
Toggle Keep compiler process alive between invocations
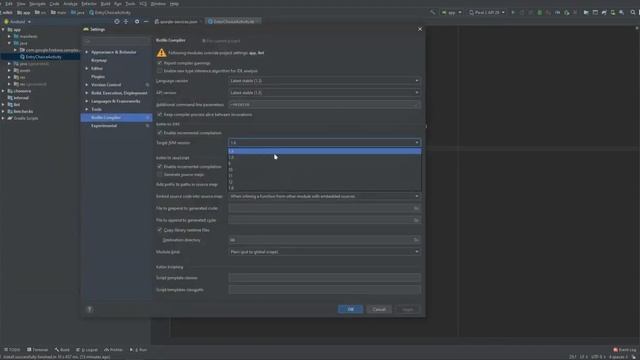tap(160, 115)
